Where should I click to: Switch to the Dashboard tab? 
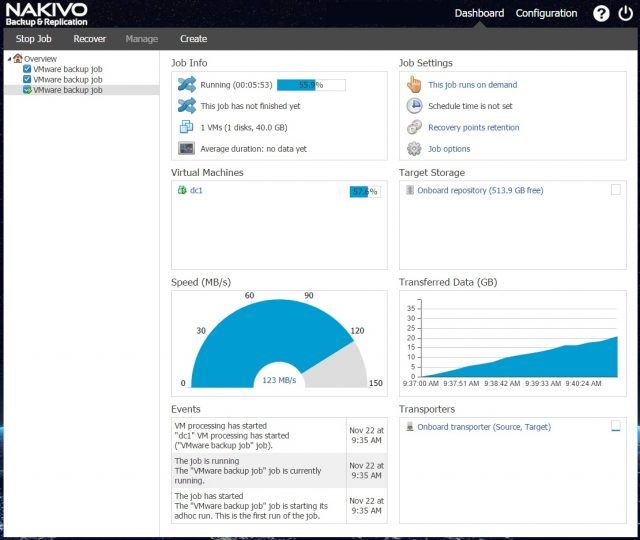[479, 13]
